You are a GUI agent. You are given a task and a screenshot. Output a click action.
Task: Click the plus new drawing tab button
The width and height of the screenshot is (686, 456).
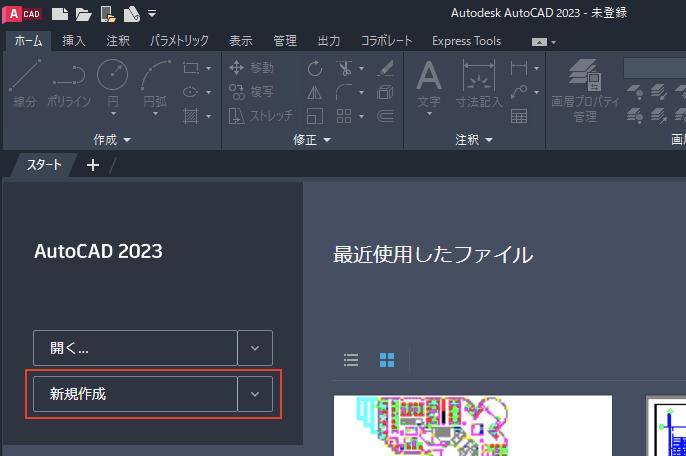93,165
